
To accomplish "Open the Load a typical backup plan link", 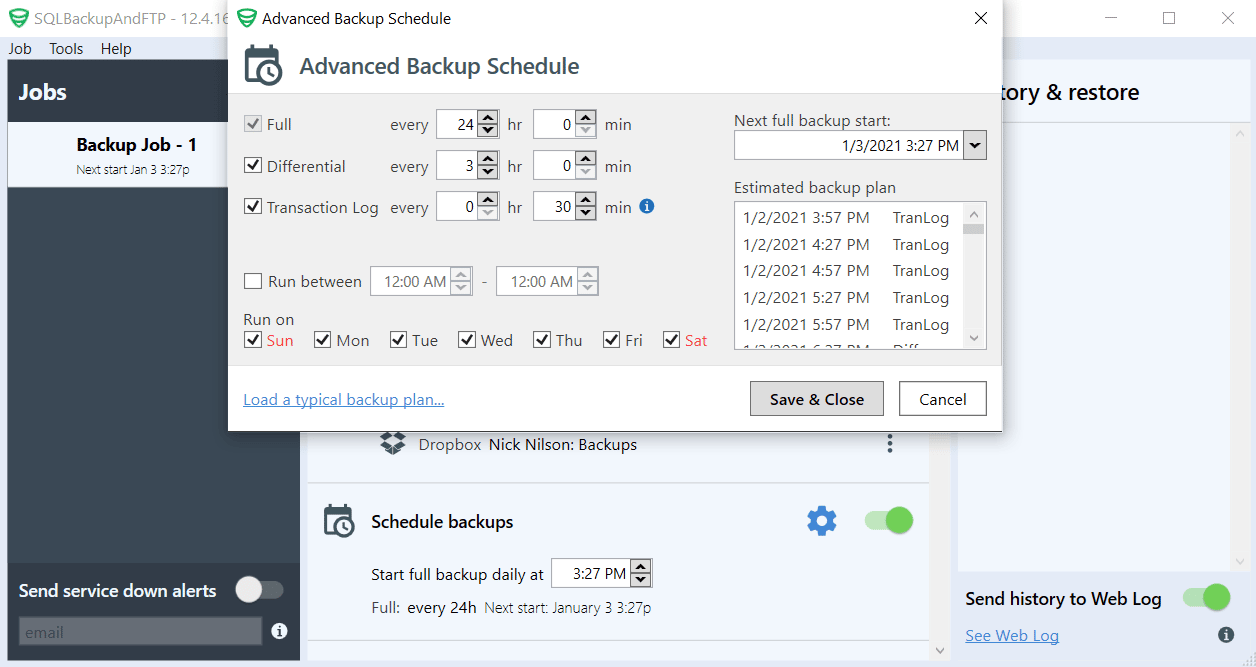I will click(343, 399).
